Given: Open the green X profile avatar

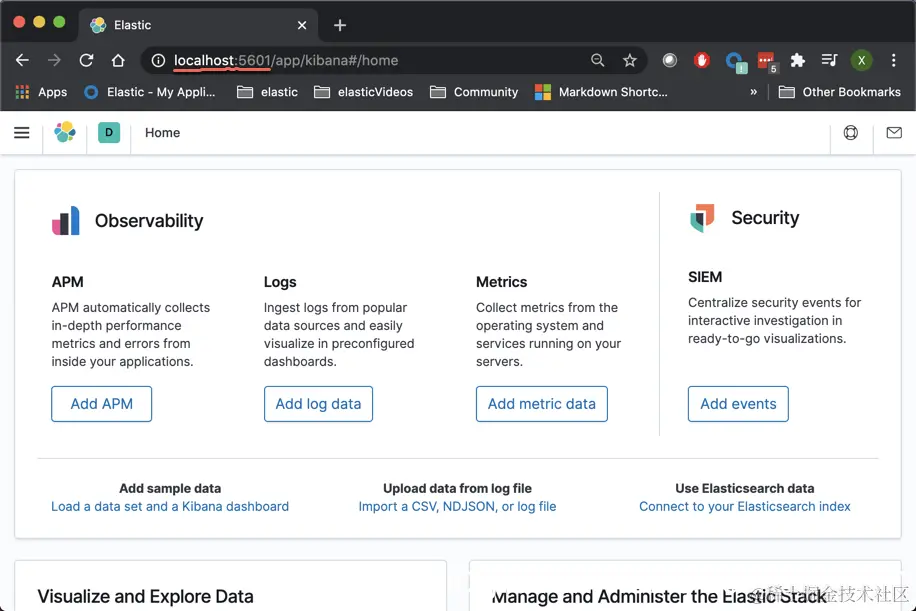Looking at the screenshot, I should coord(861,60).
